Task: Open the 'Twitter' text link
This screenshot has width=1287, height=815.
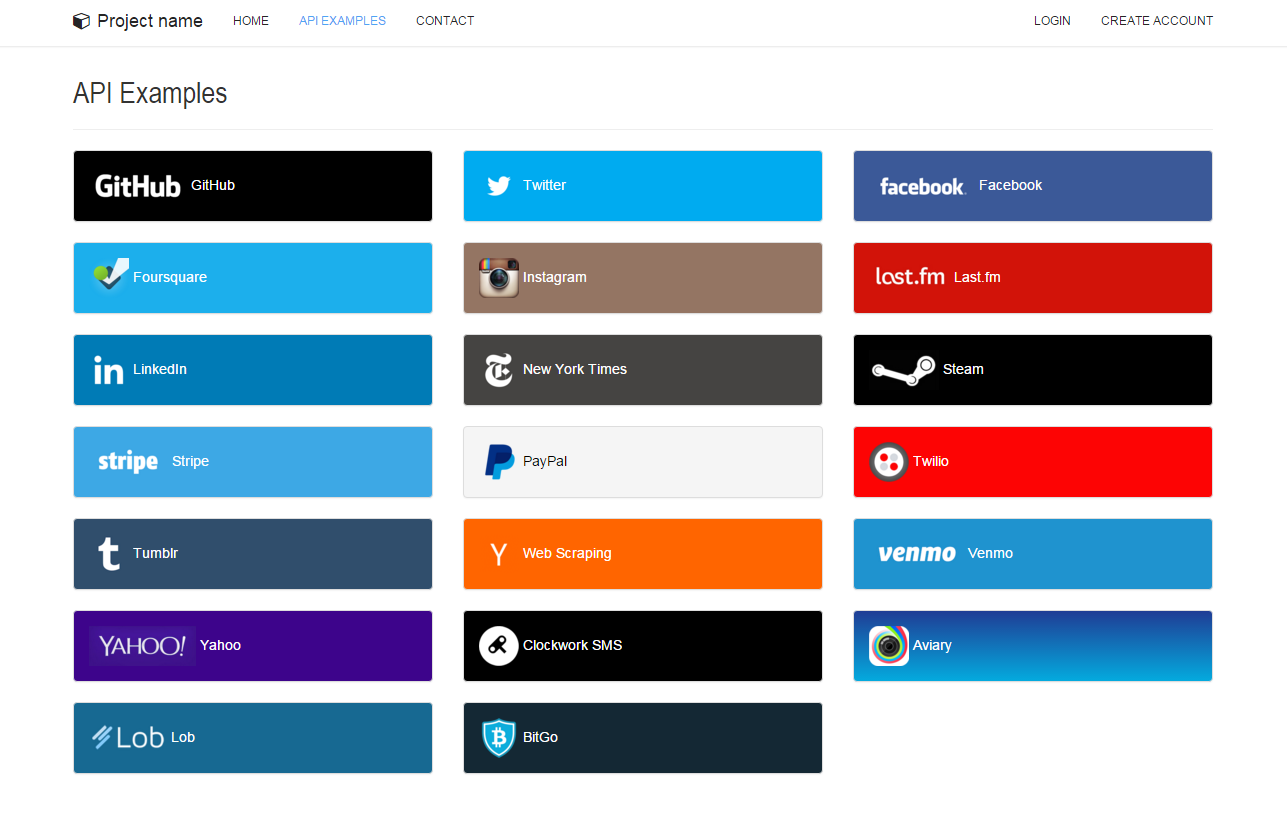Action: [545, 185]
